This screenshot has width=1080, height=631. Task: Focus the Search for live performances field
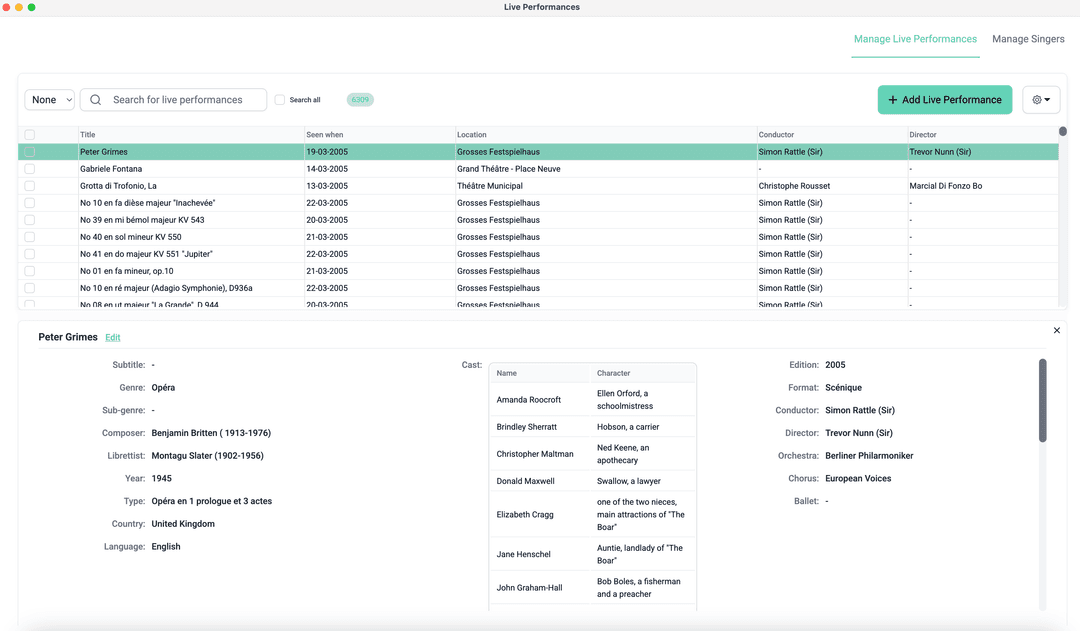coord(185,100)
